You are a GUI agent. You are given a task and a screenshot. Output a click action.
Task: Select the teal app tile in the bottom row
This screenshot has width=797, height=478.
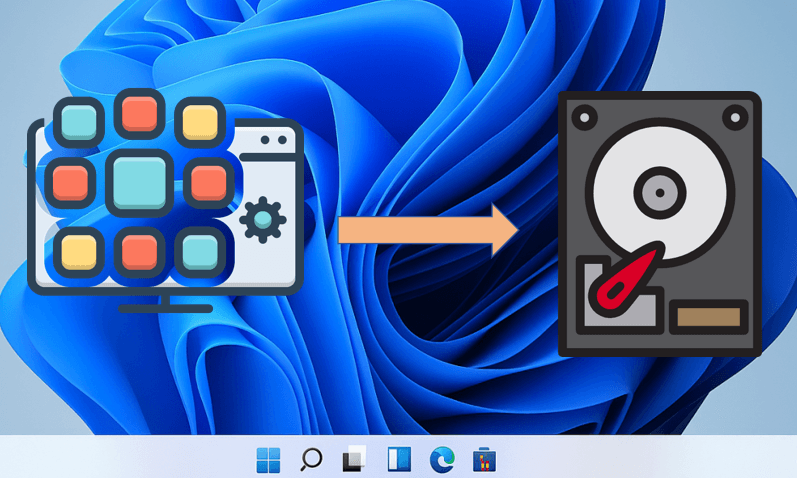pos(200,250)
